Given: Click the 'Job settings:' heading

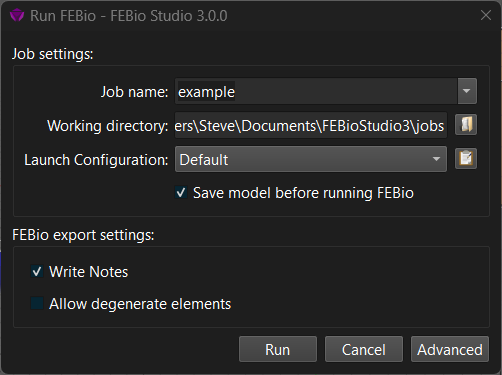Looking at the screenshot, I should coord(53,54).
